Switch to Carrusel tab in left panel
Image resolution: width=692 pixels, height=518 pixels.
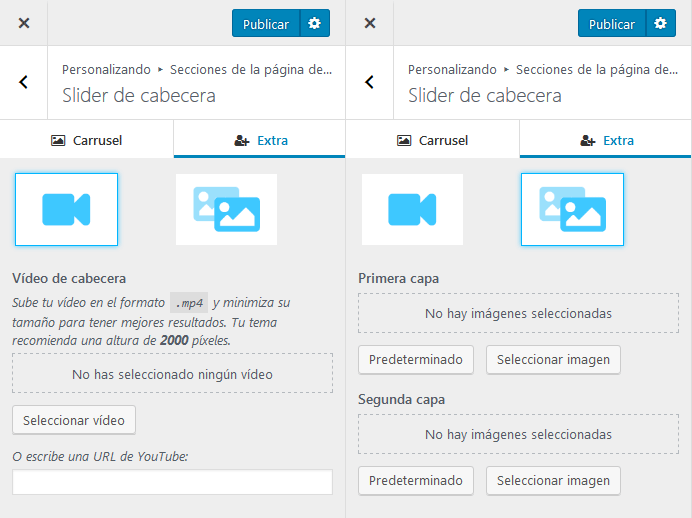click(x=87, y=140)
